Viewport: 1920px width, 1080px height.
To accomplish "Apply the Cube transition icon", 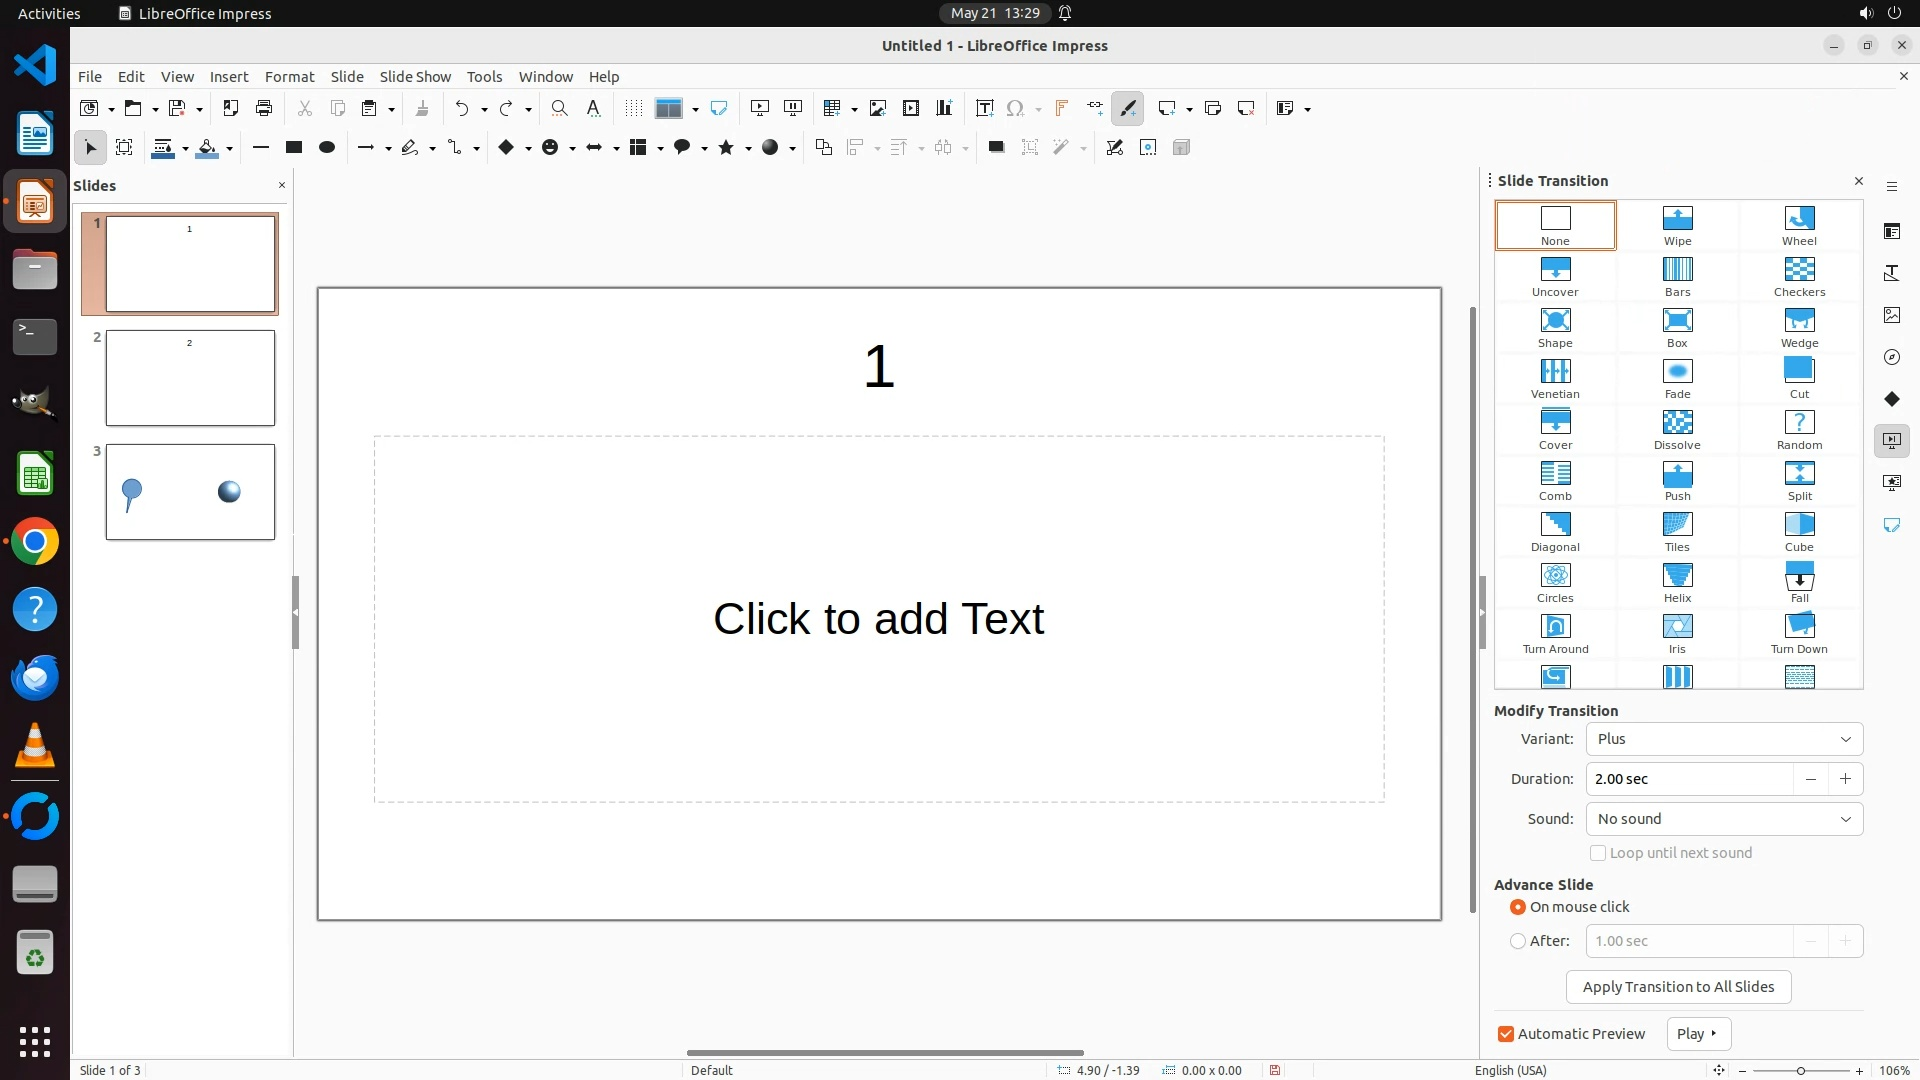I will tap(1799, 530).
